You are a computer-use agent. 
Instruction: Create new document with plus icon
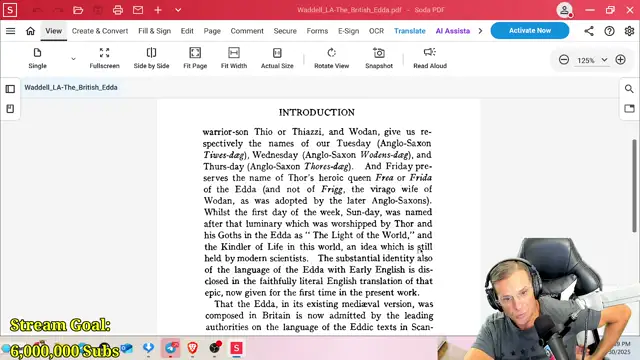(x=158, y=10)
